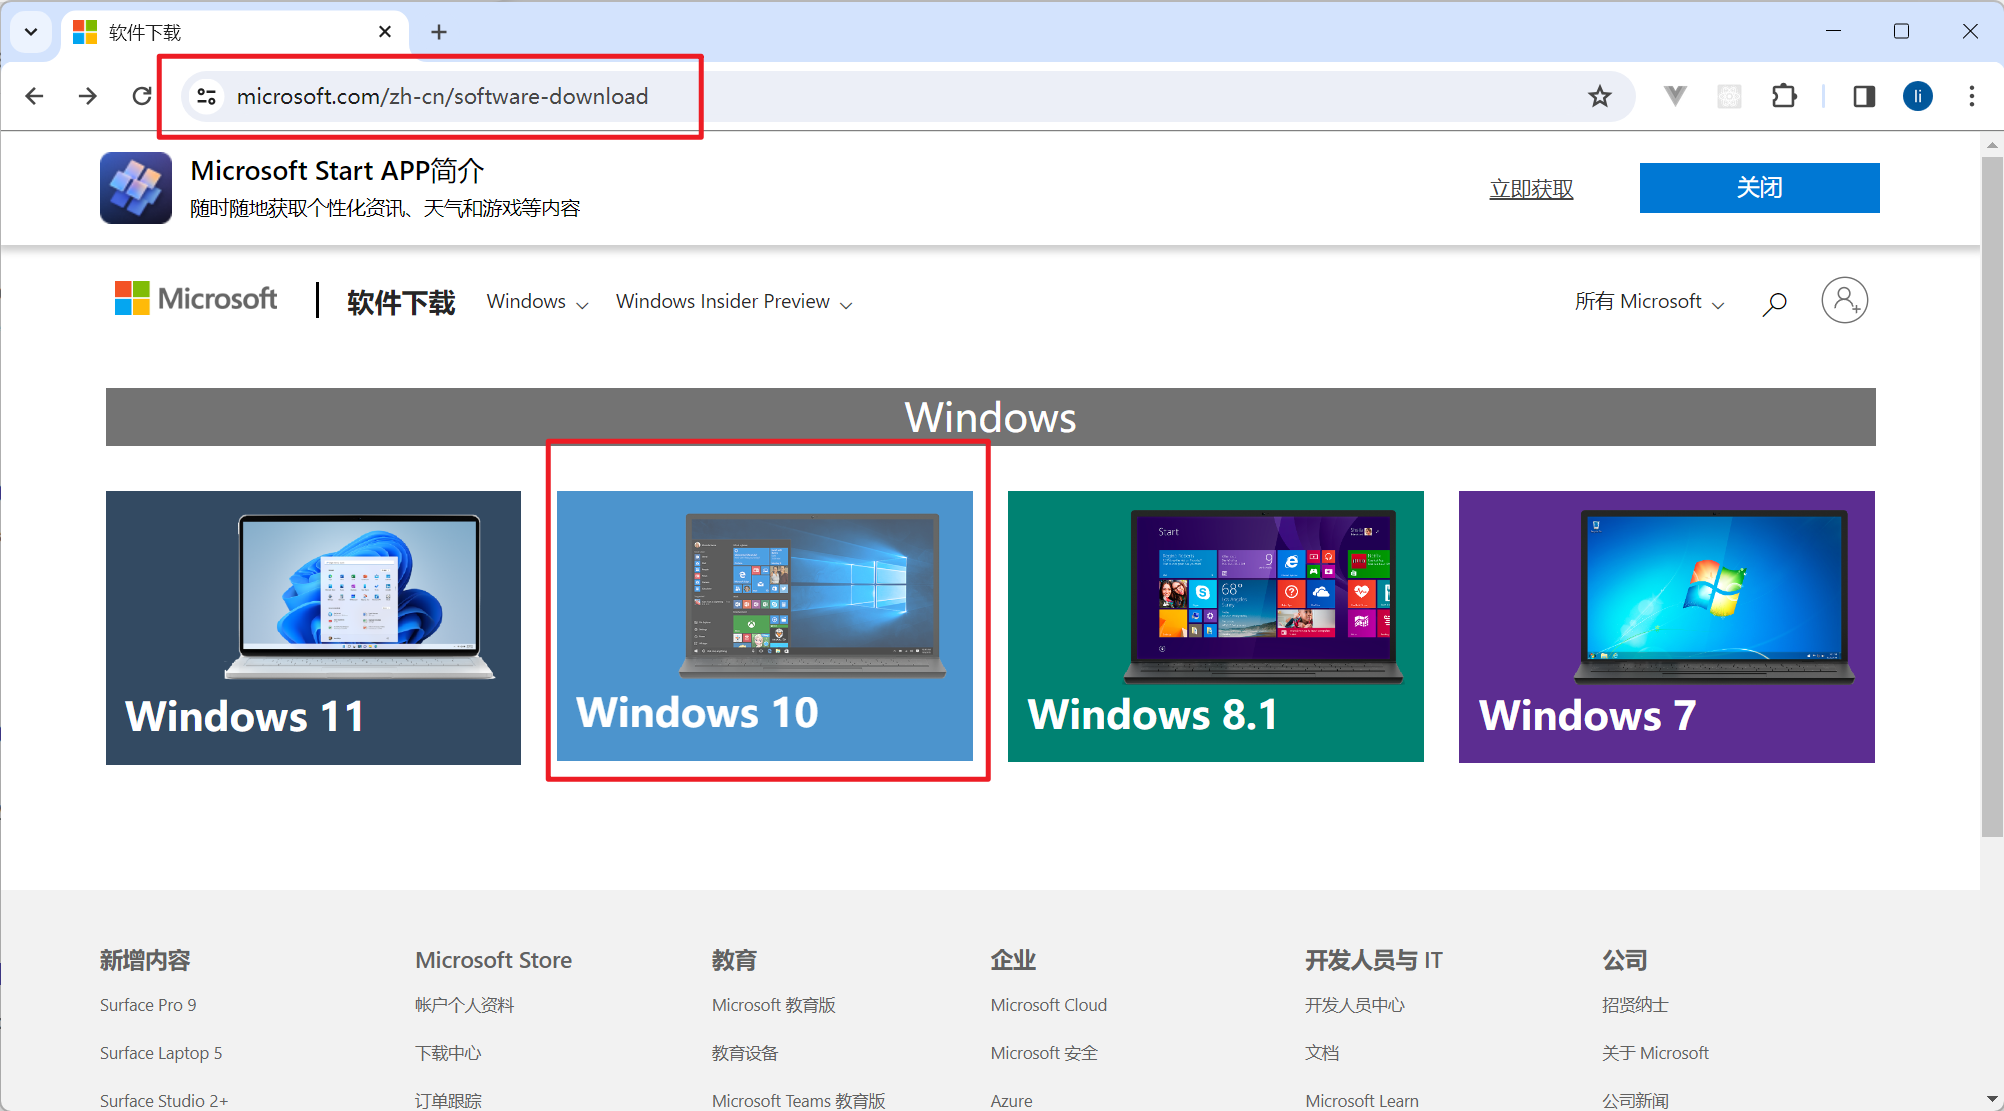Open Microsoft Teams 教育版 link

799,1100
